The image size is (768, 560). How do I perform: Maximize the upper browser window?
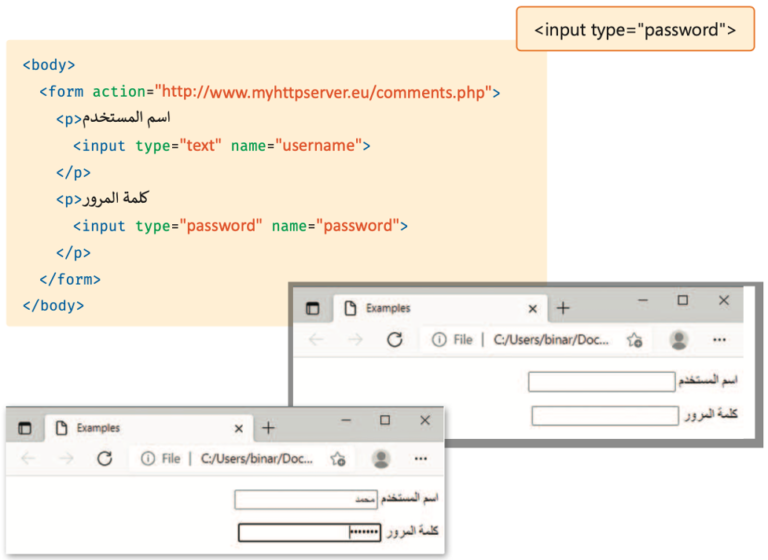pyautogui.click(x=683, y=300)
